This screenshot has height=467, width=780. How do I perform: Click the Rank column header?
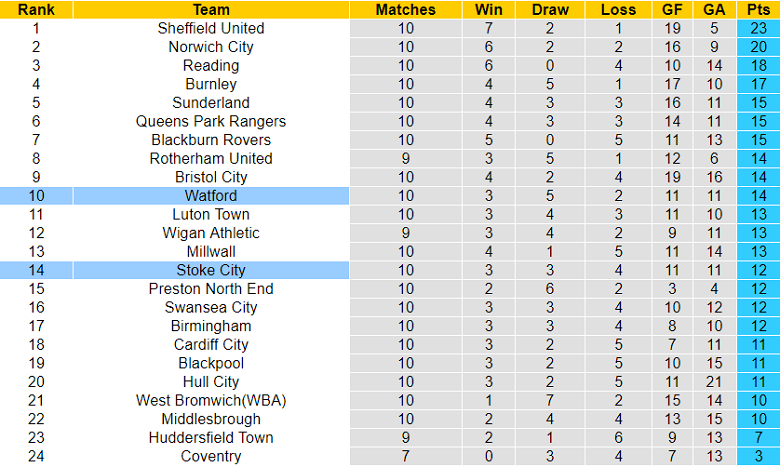(36, 10)
